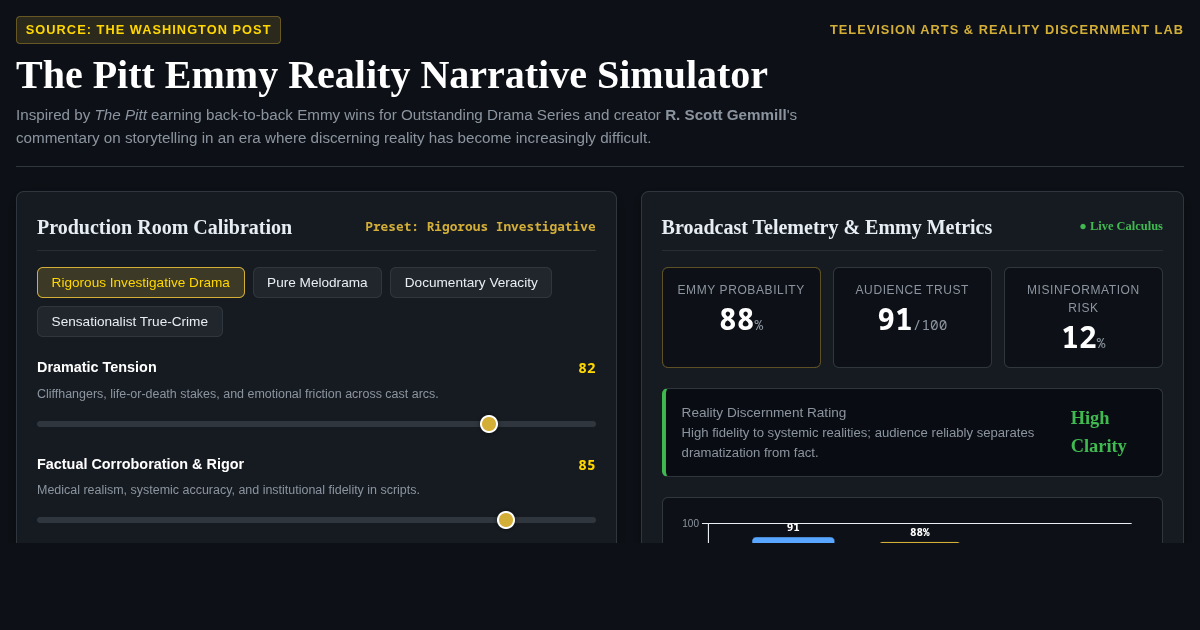Click the Reality Discernment Rating heading

tap(764, 412)
